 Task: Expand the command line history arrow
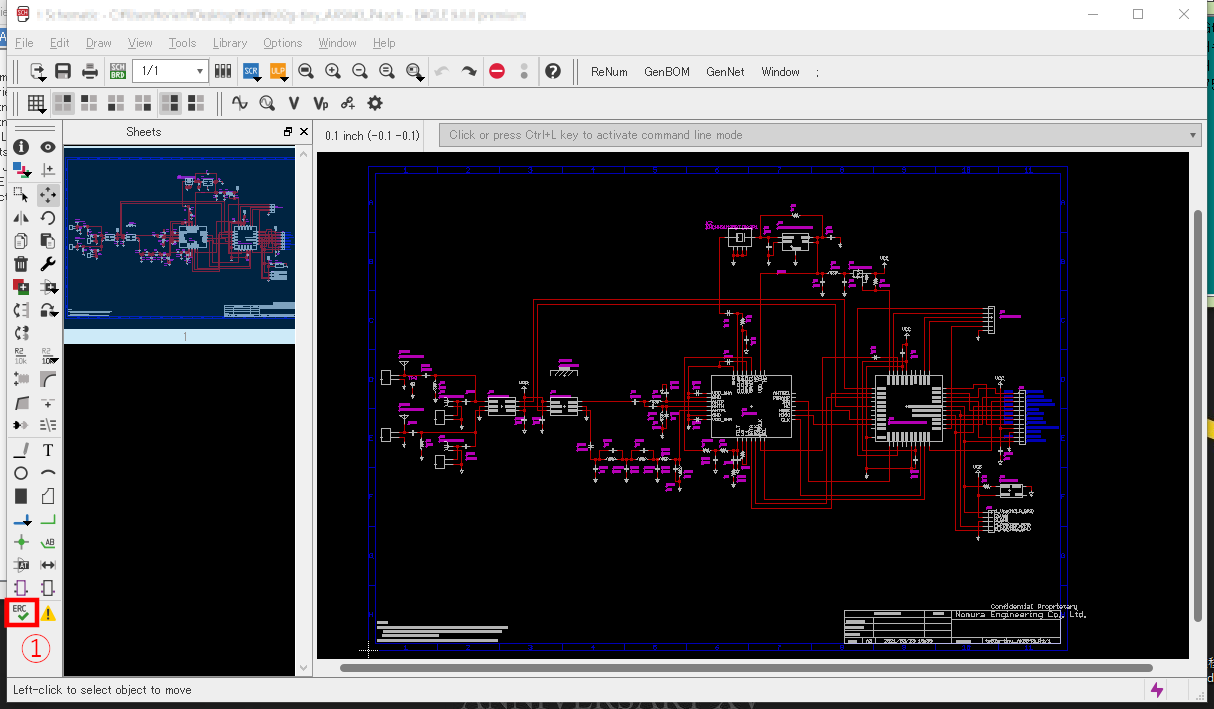pos(1194,135)
